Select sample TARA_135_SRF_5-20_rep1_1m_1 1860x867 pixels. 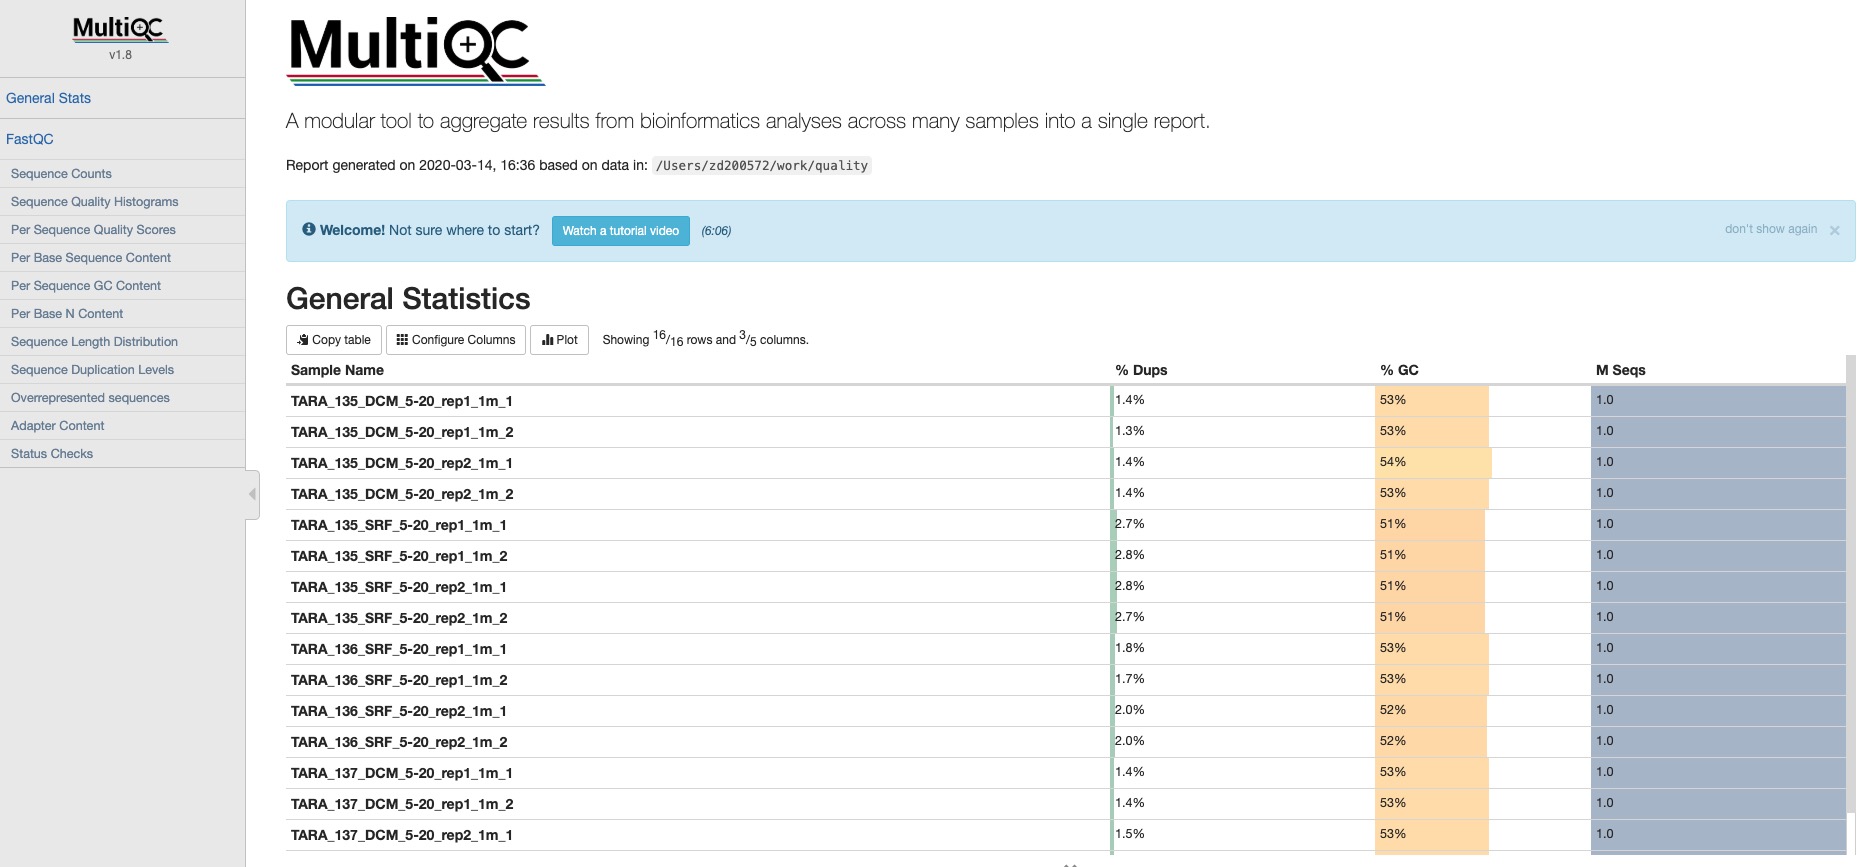pyautogui.click(x=399, y=525)
